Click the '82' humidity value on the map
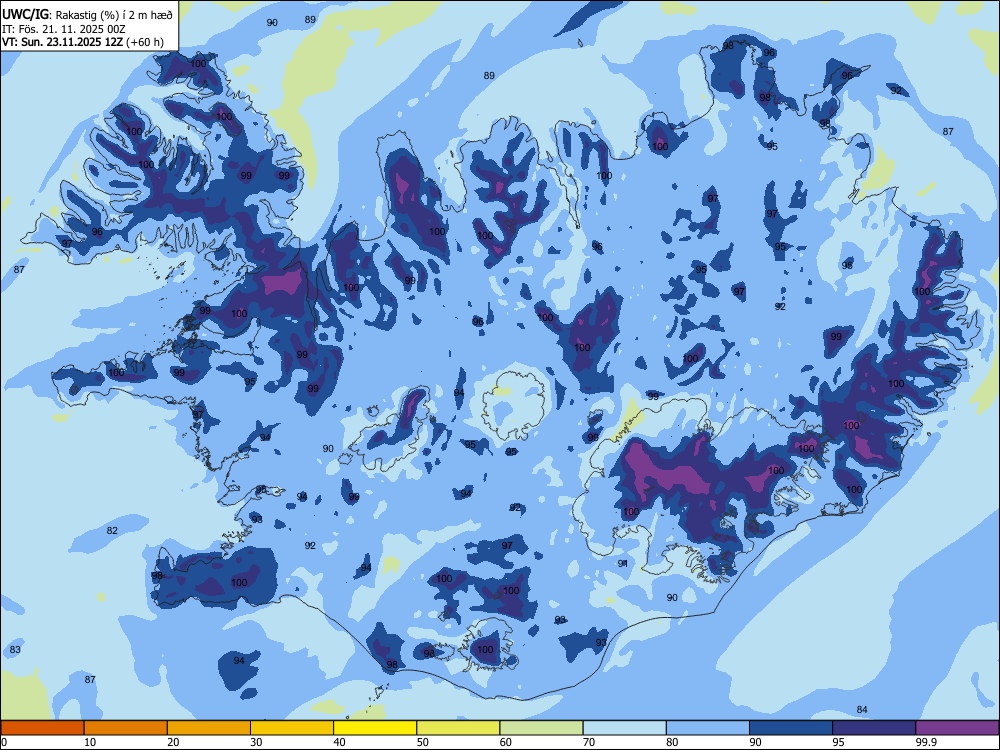 112,531
